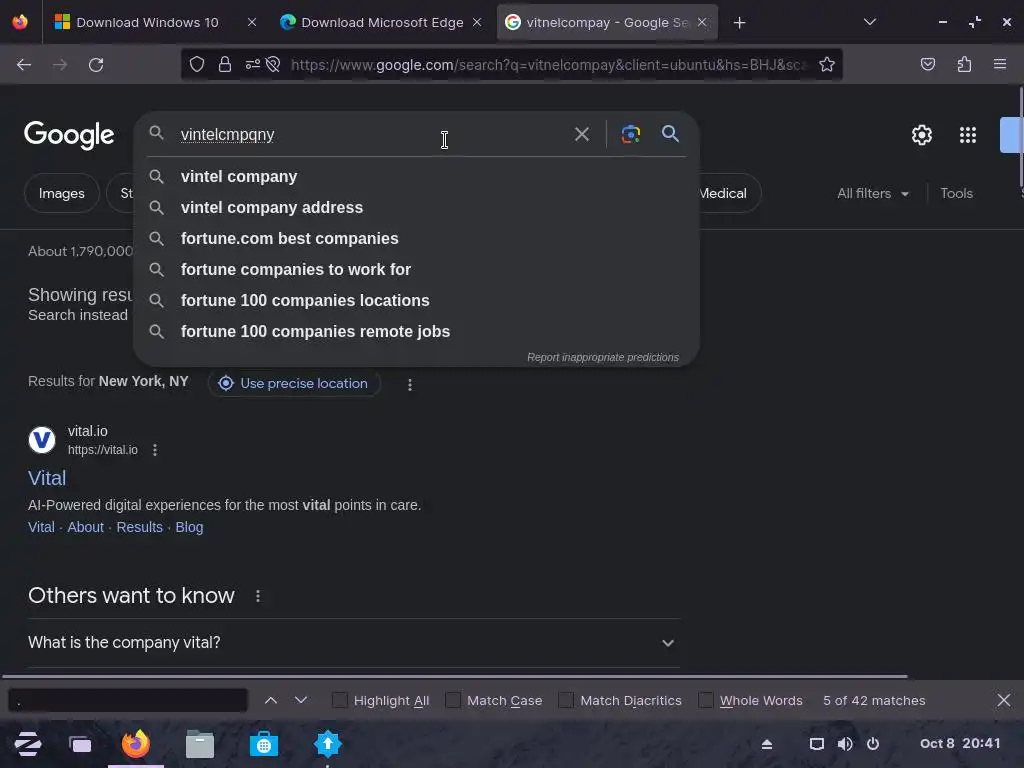The image size is (1024, 768).
Task: Open site permissions icon in address bar
Action: pyautogui.click(x=253, y=64)
